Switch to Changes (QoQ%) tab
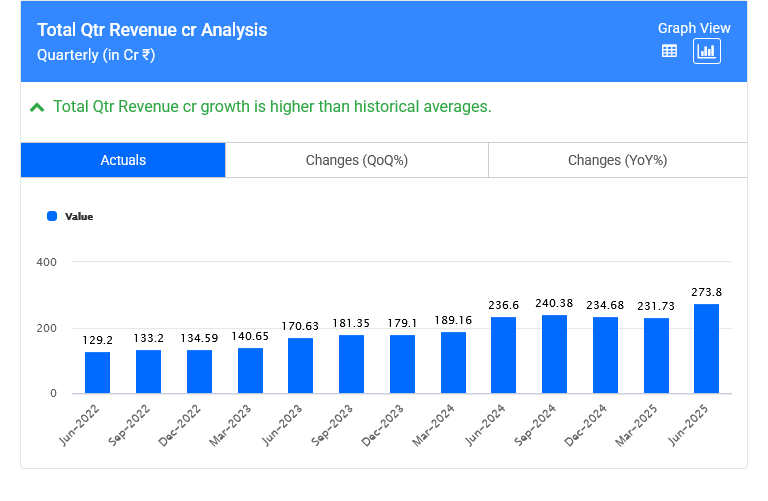This screenshot has width=768, height=501. 356,160
